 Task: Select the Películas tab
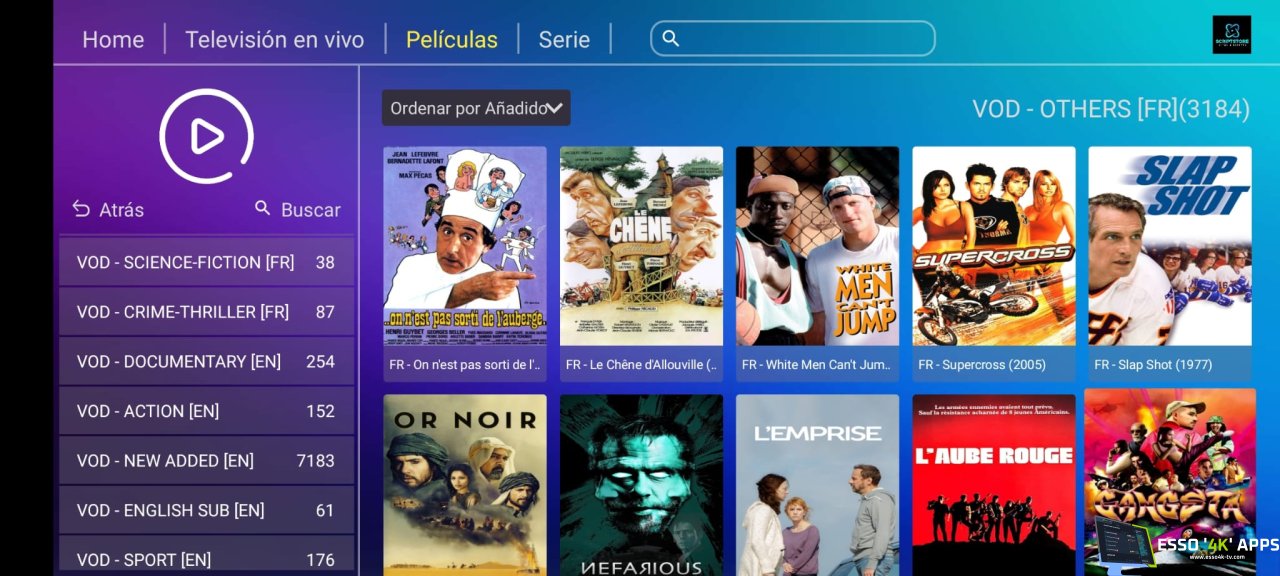tap(452, 40)
